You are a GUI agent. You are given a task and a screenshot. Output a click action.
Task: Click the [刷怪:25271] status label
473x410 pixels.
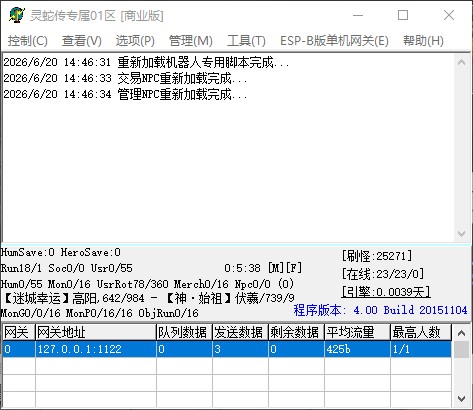tap(377, 256)
